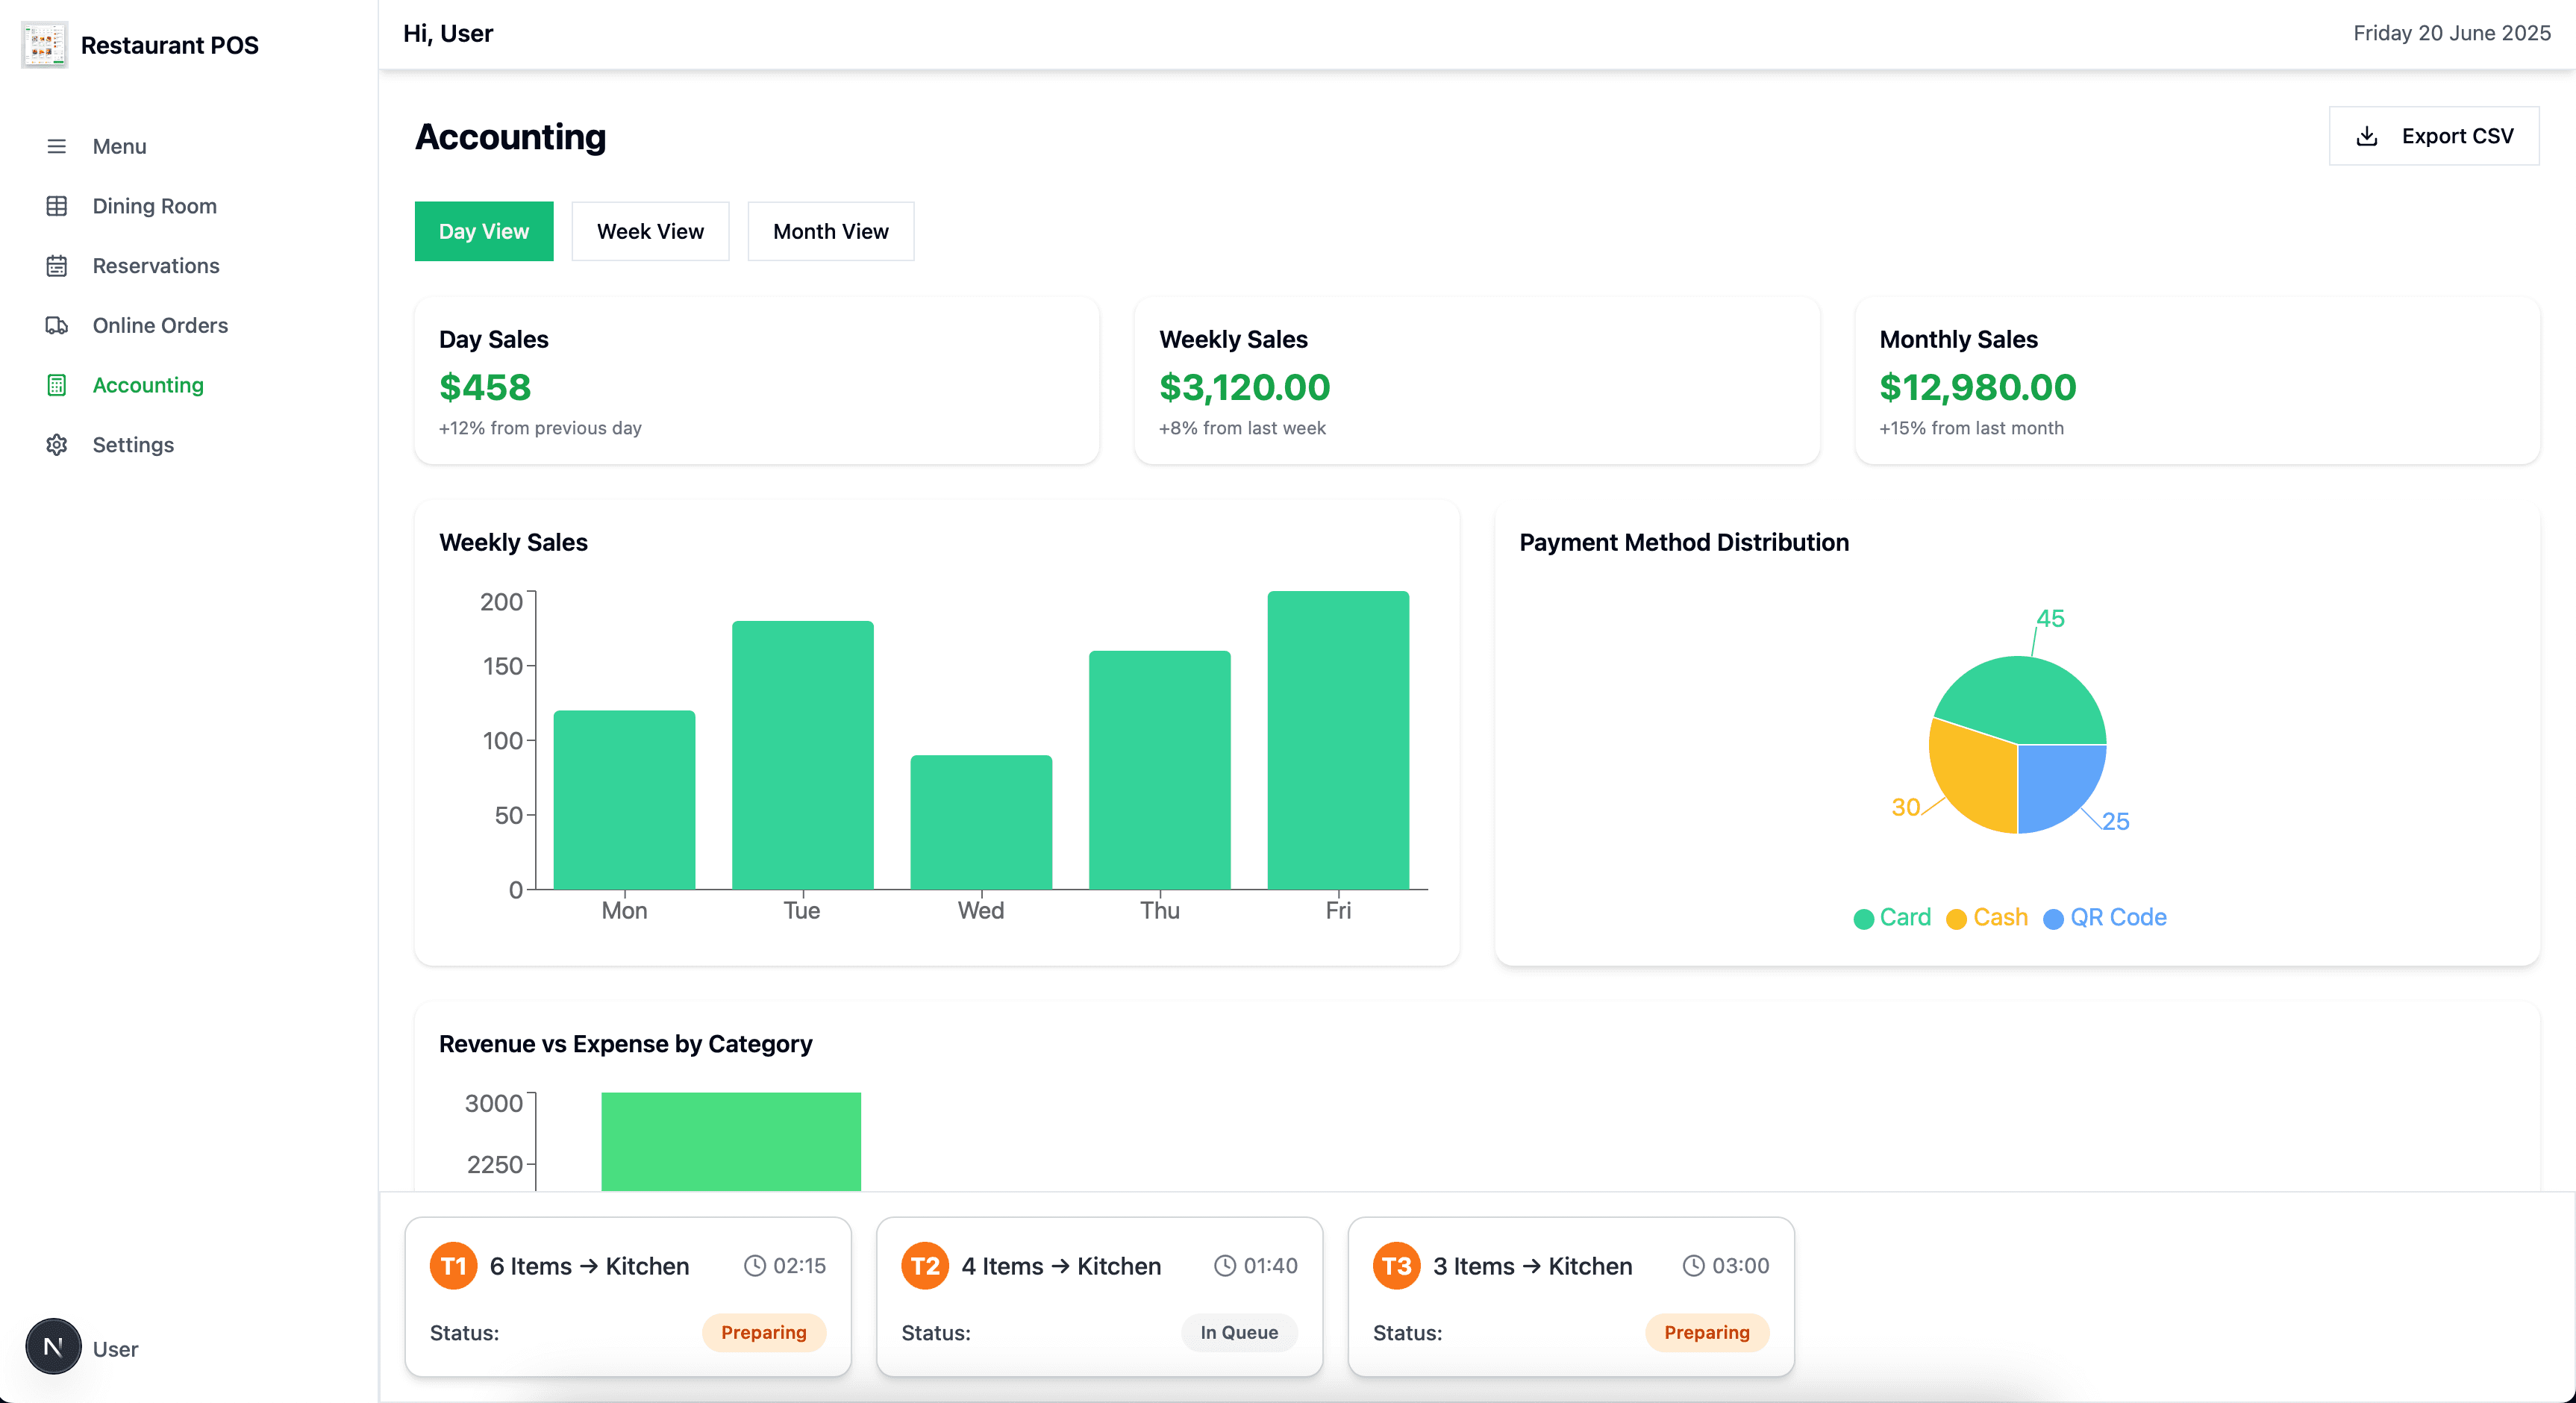Click the clock icon on T2 order
This screenshot has height=1403, width=2576.
pos(1225,1266)
